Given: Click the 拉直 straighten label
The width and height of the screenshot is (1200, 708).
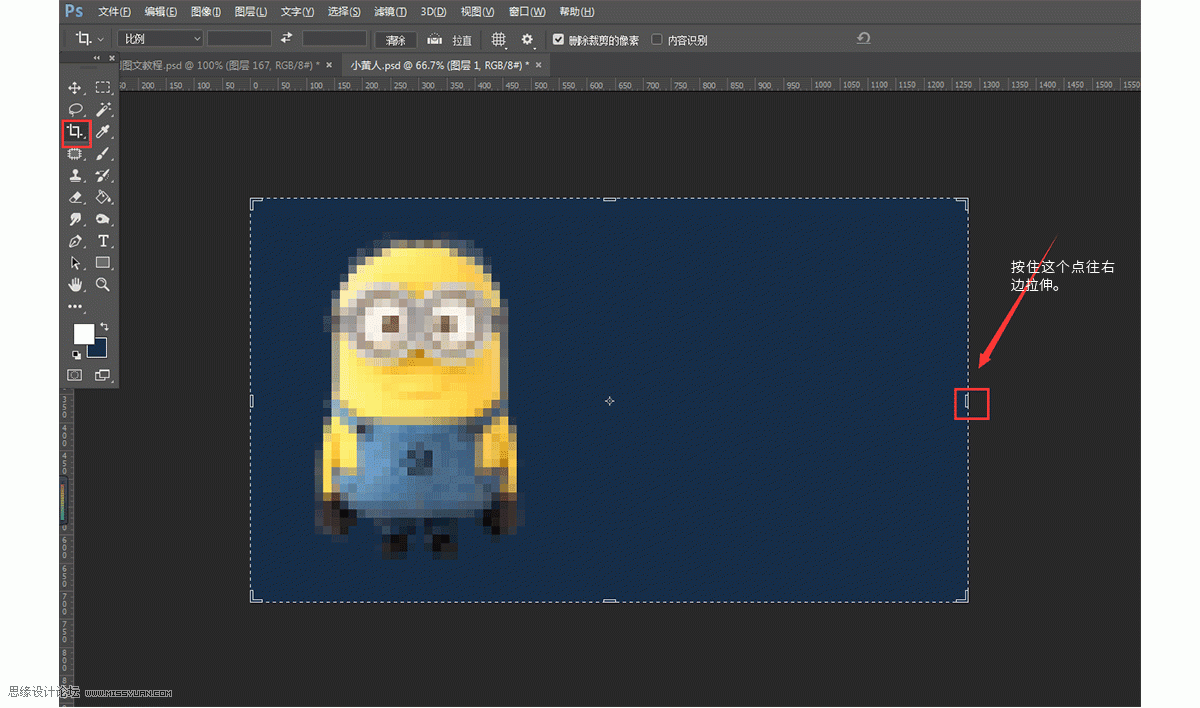Looking at the screenshot, I should tap(461, 40).
